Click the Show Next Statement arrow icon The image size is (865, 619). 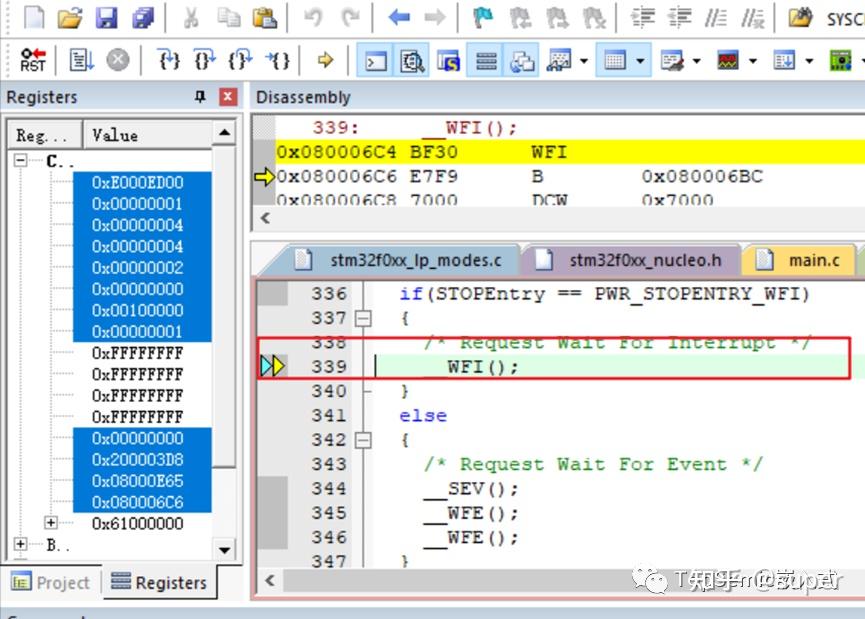[x=325, y=60]
